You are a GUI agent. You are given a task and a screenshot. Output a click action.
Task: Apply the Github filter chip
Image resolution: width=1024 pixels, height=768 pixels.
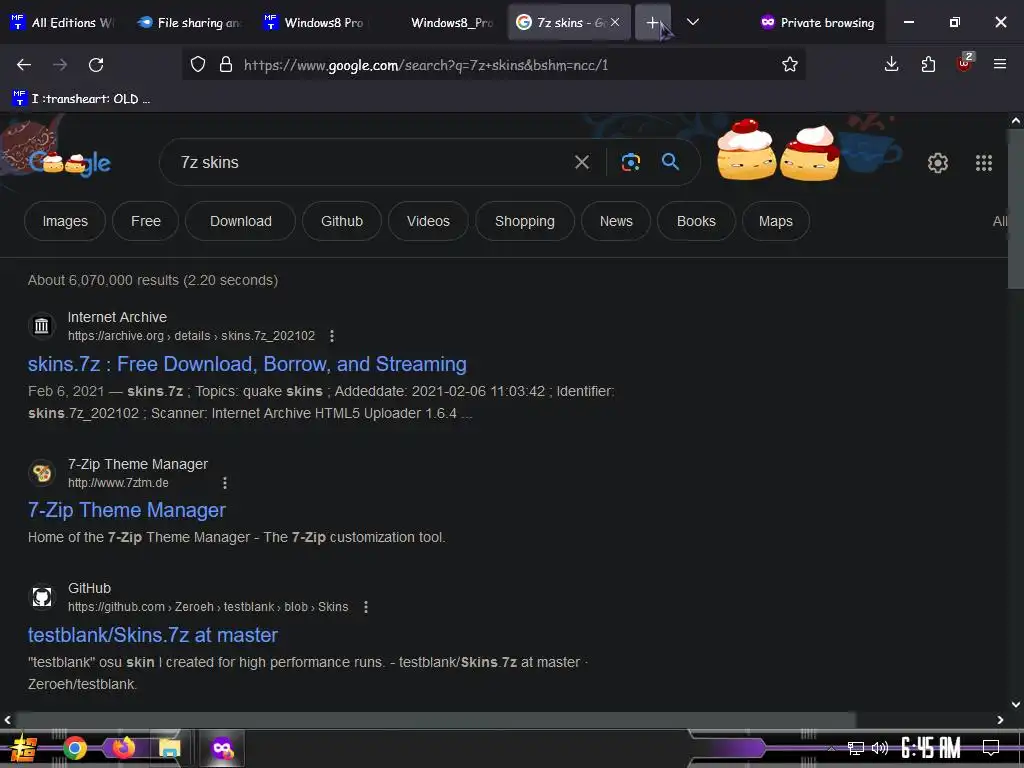pos(342,221)
